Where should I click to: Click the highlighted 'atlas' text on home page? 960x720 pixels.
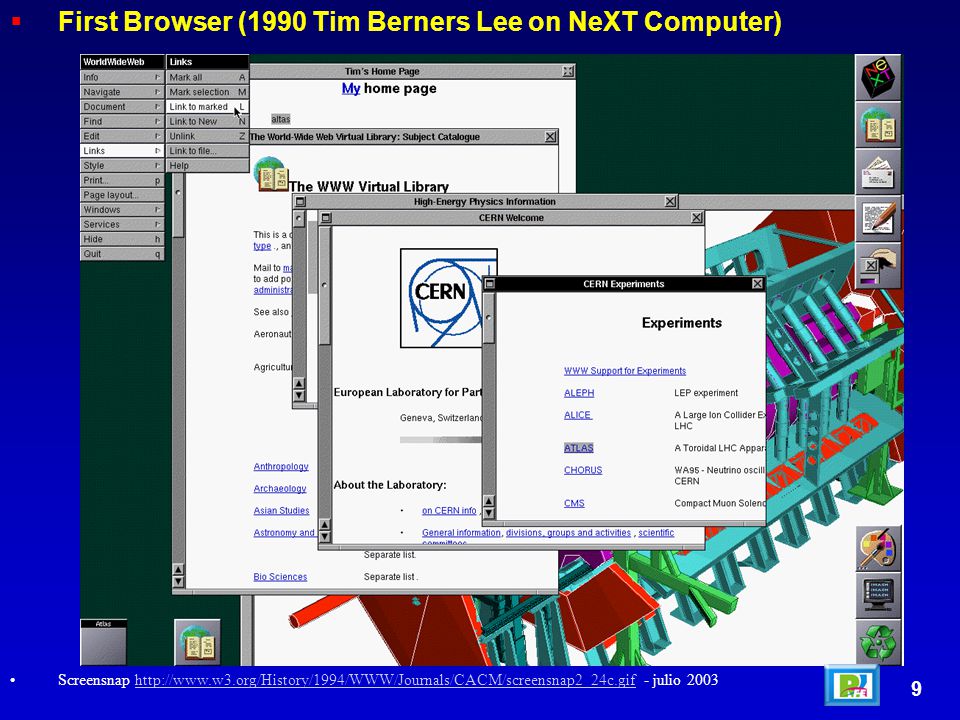[x=281, y=119]
